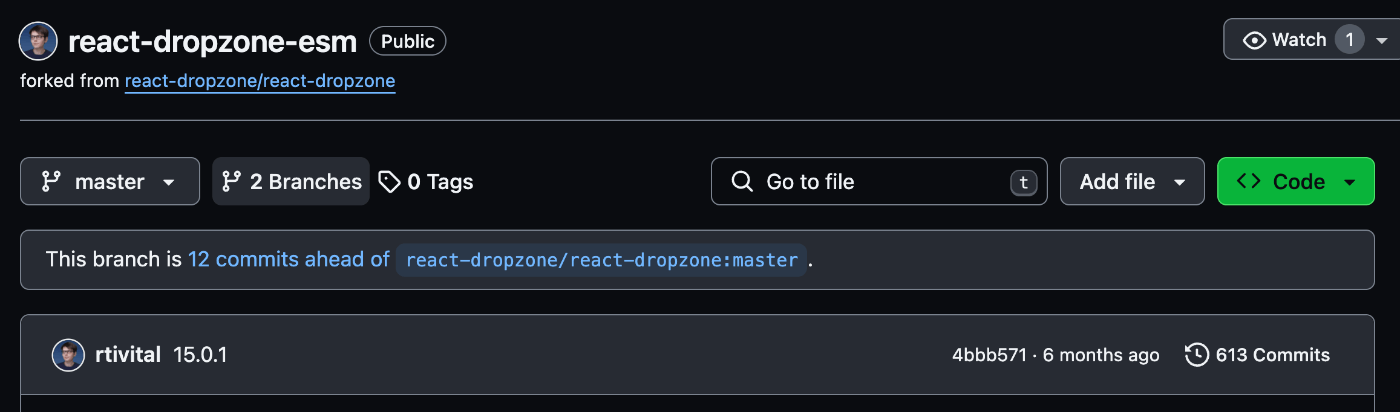The width and height of the screenshot is (1400, 412).
Task: Click the eye icon in Watch button
Action: click(1254, 40)
